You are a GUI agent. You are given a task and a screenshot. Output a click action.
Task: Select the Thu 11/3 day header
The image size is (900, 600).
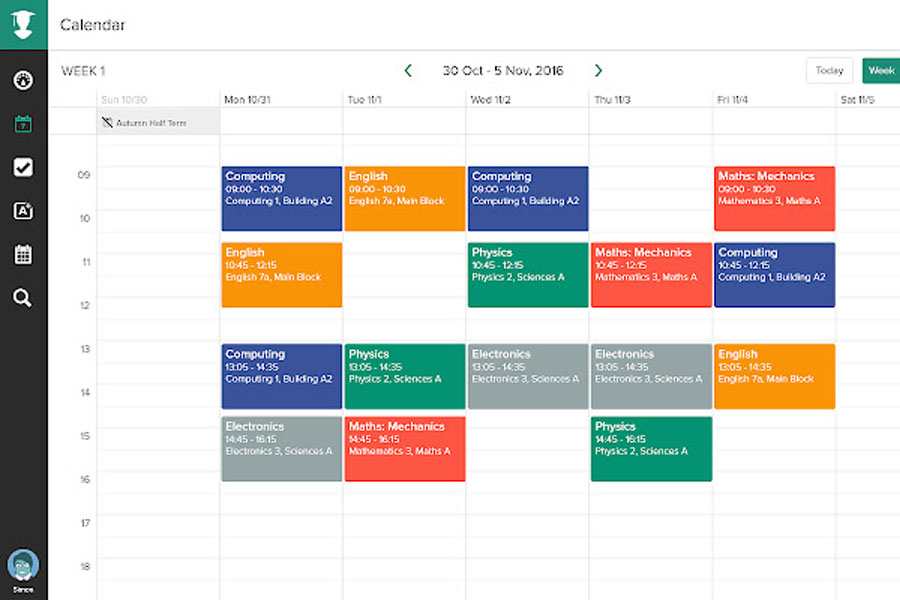pyautogui.click(x=612, y=99)
